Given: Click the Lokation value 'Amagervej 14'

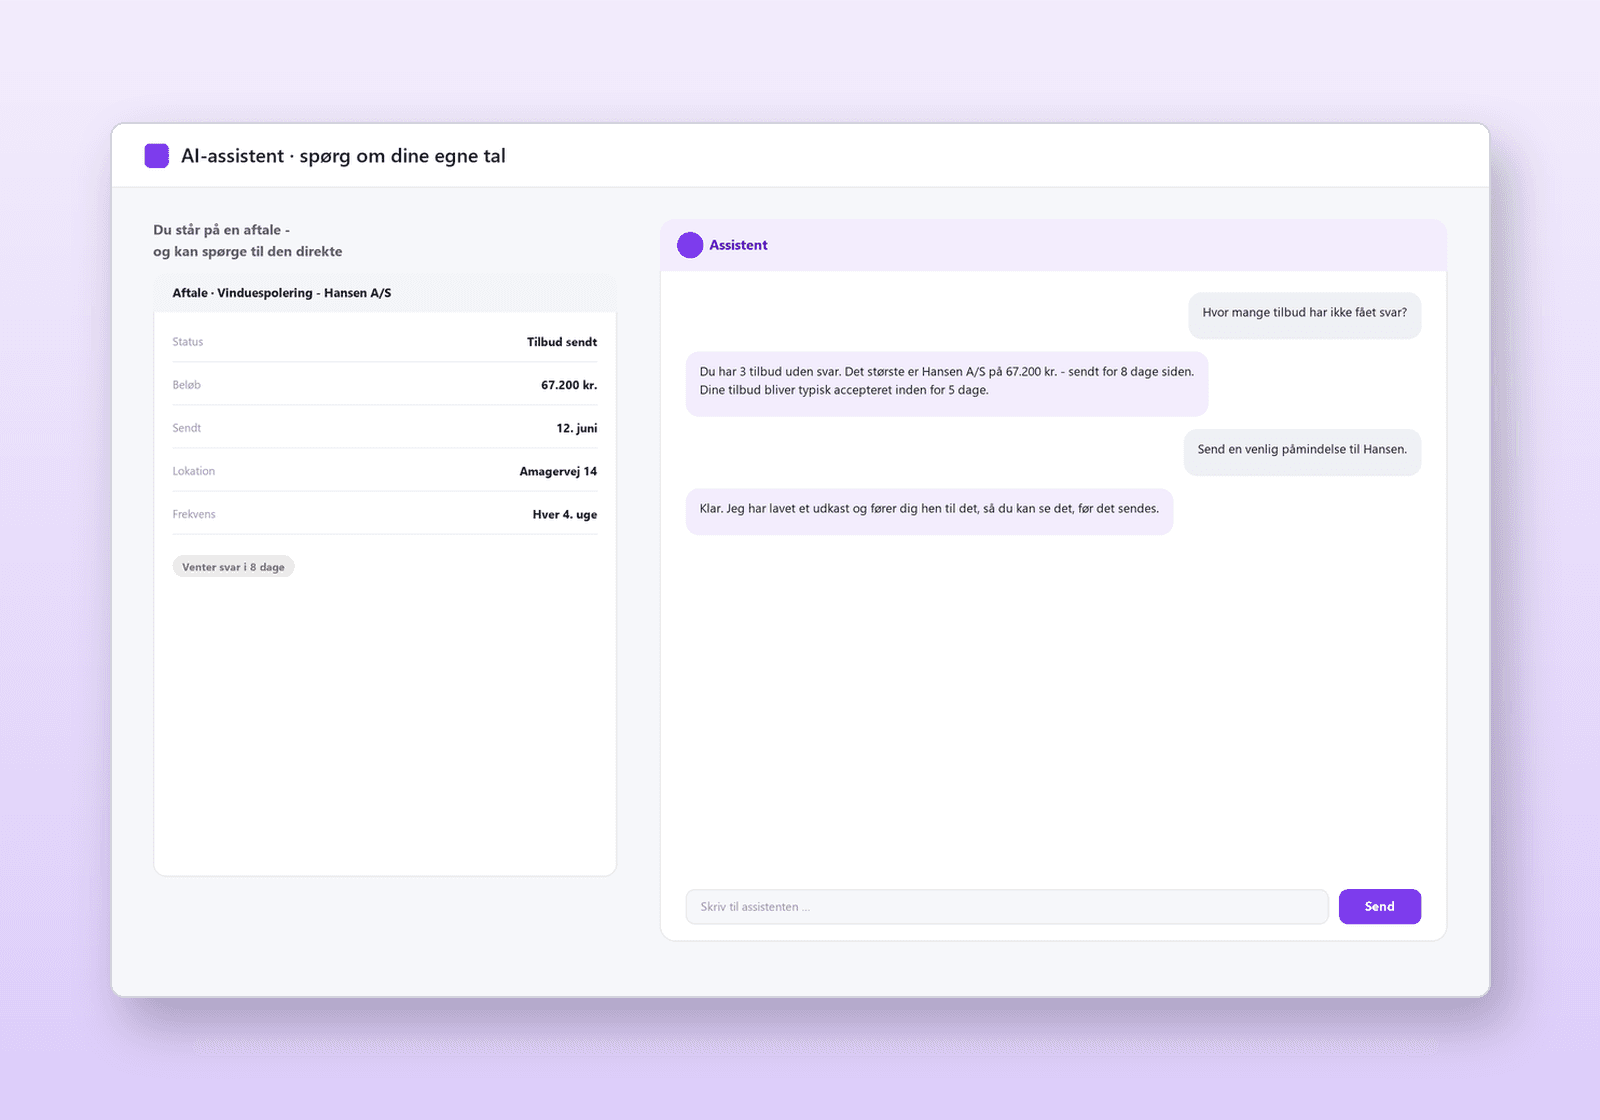Looking at the screenshot, I should click(558, 471).
